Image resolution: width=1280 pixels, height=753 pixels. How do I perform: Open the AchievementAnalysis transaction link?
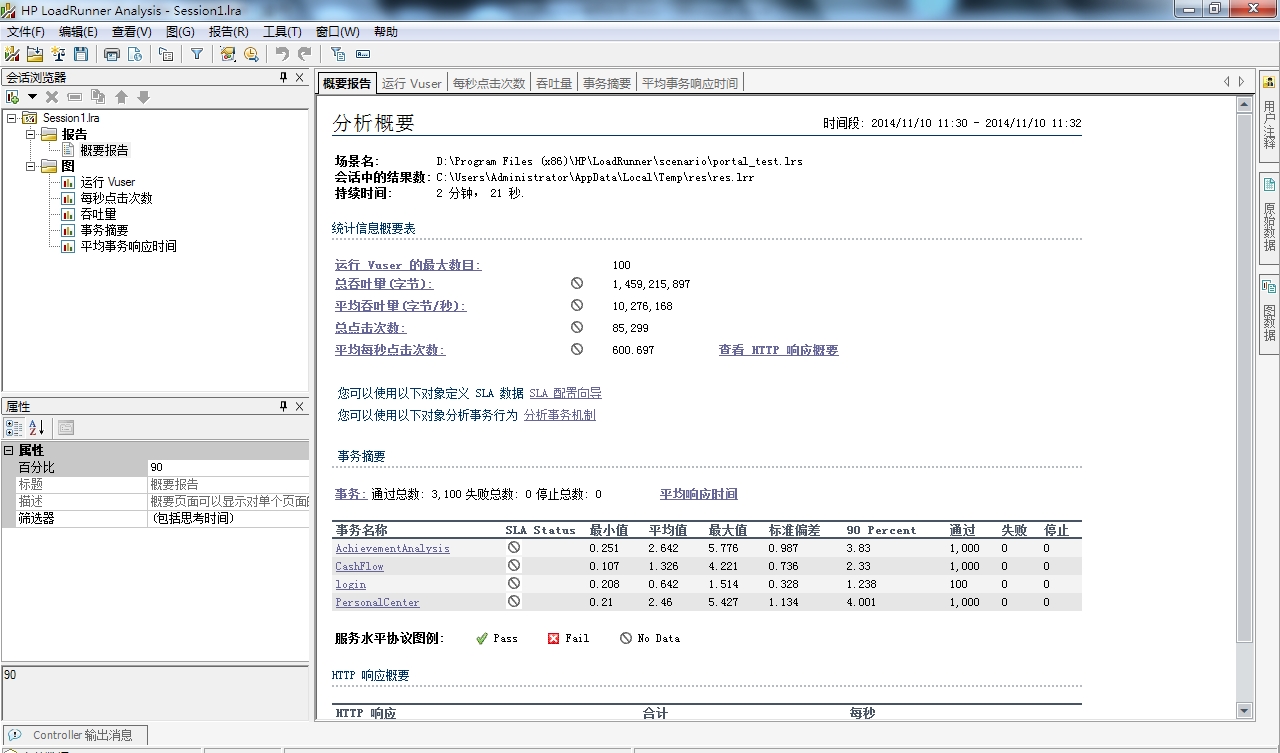pyautogui.click(x=392, y=548)
